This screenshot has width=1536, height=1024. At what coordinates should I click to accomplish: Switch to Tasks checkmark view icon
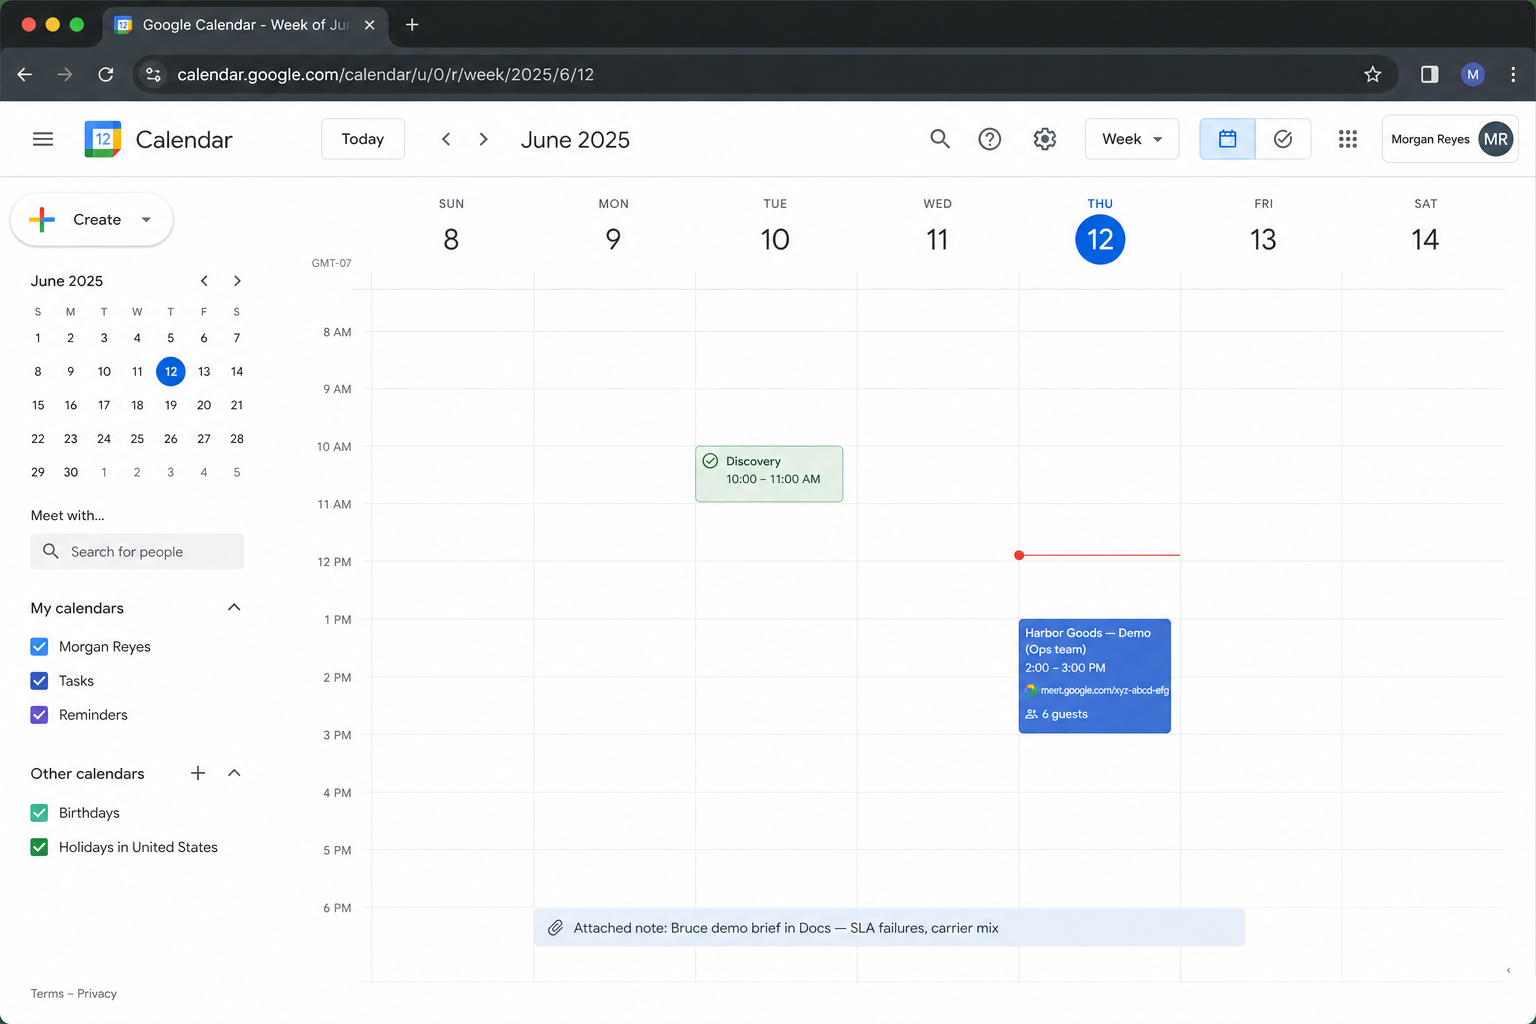1283,139
